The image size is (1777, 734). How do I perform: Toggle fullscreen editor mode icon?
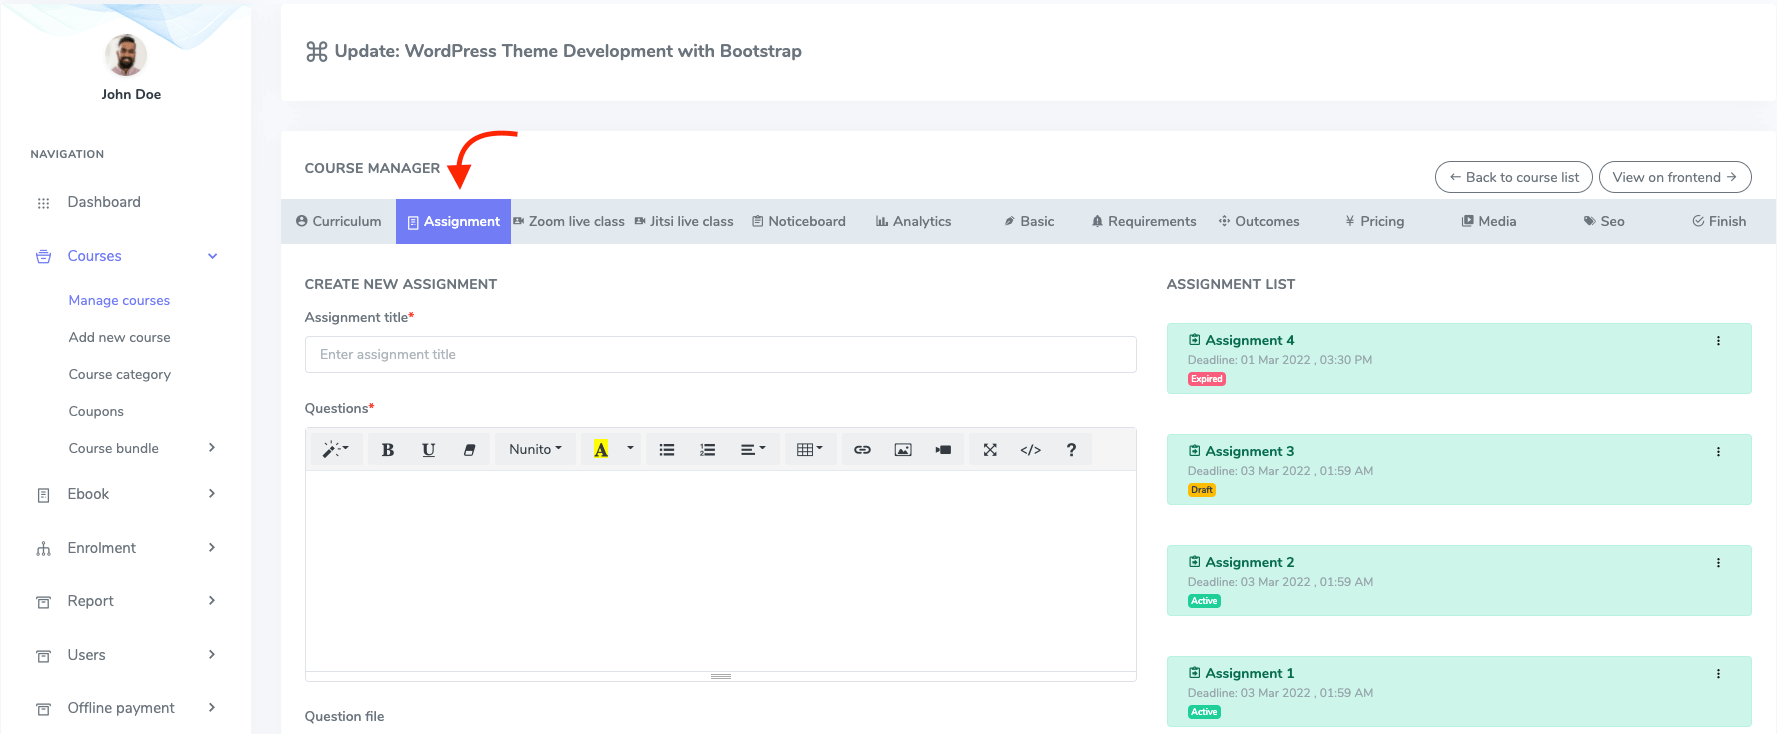[x=990, y=450]
